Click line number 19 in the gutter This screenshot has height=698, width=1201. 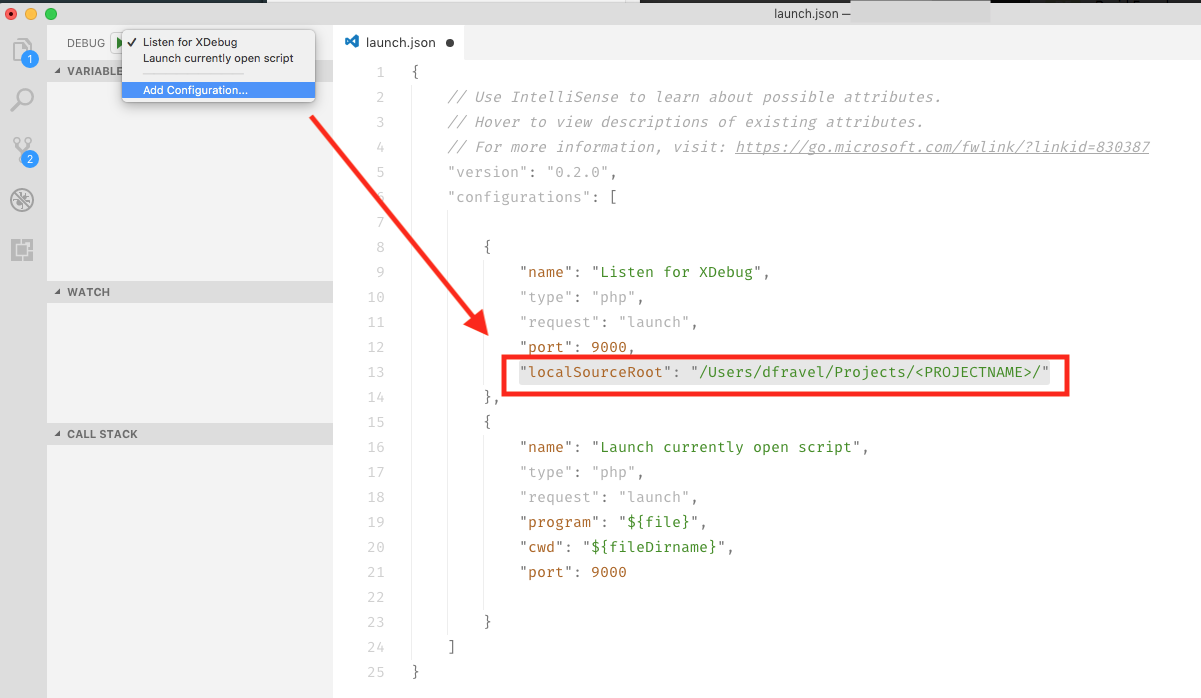pos(375,522)
